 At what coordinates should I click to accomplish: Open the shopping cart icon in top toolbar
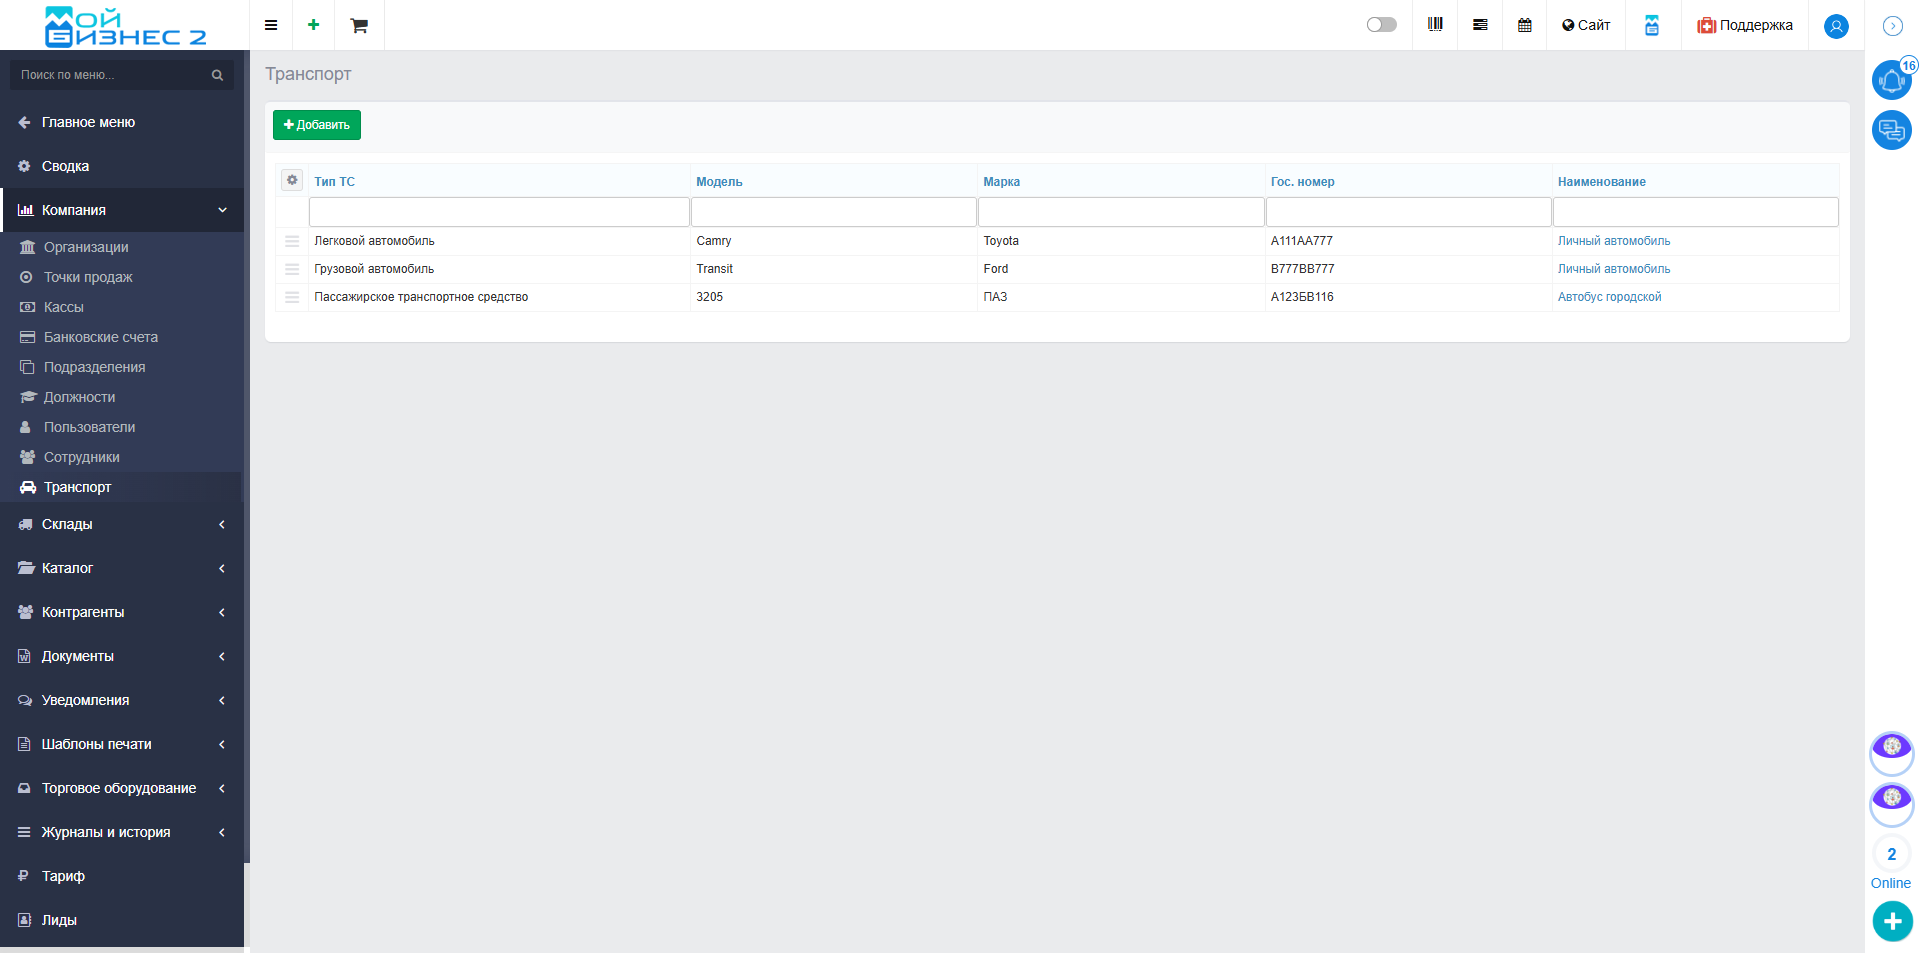click(359, 25)
